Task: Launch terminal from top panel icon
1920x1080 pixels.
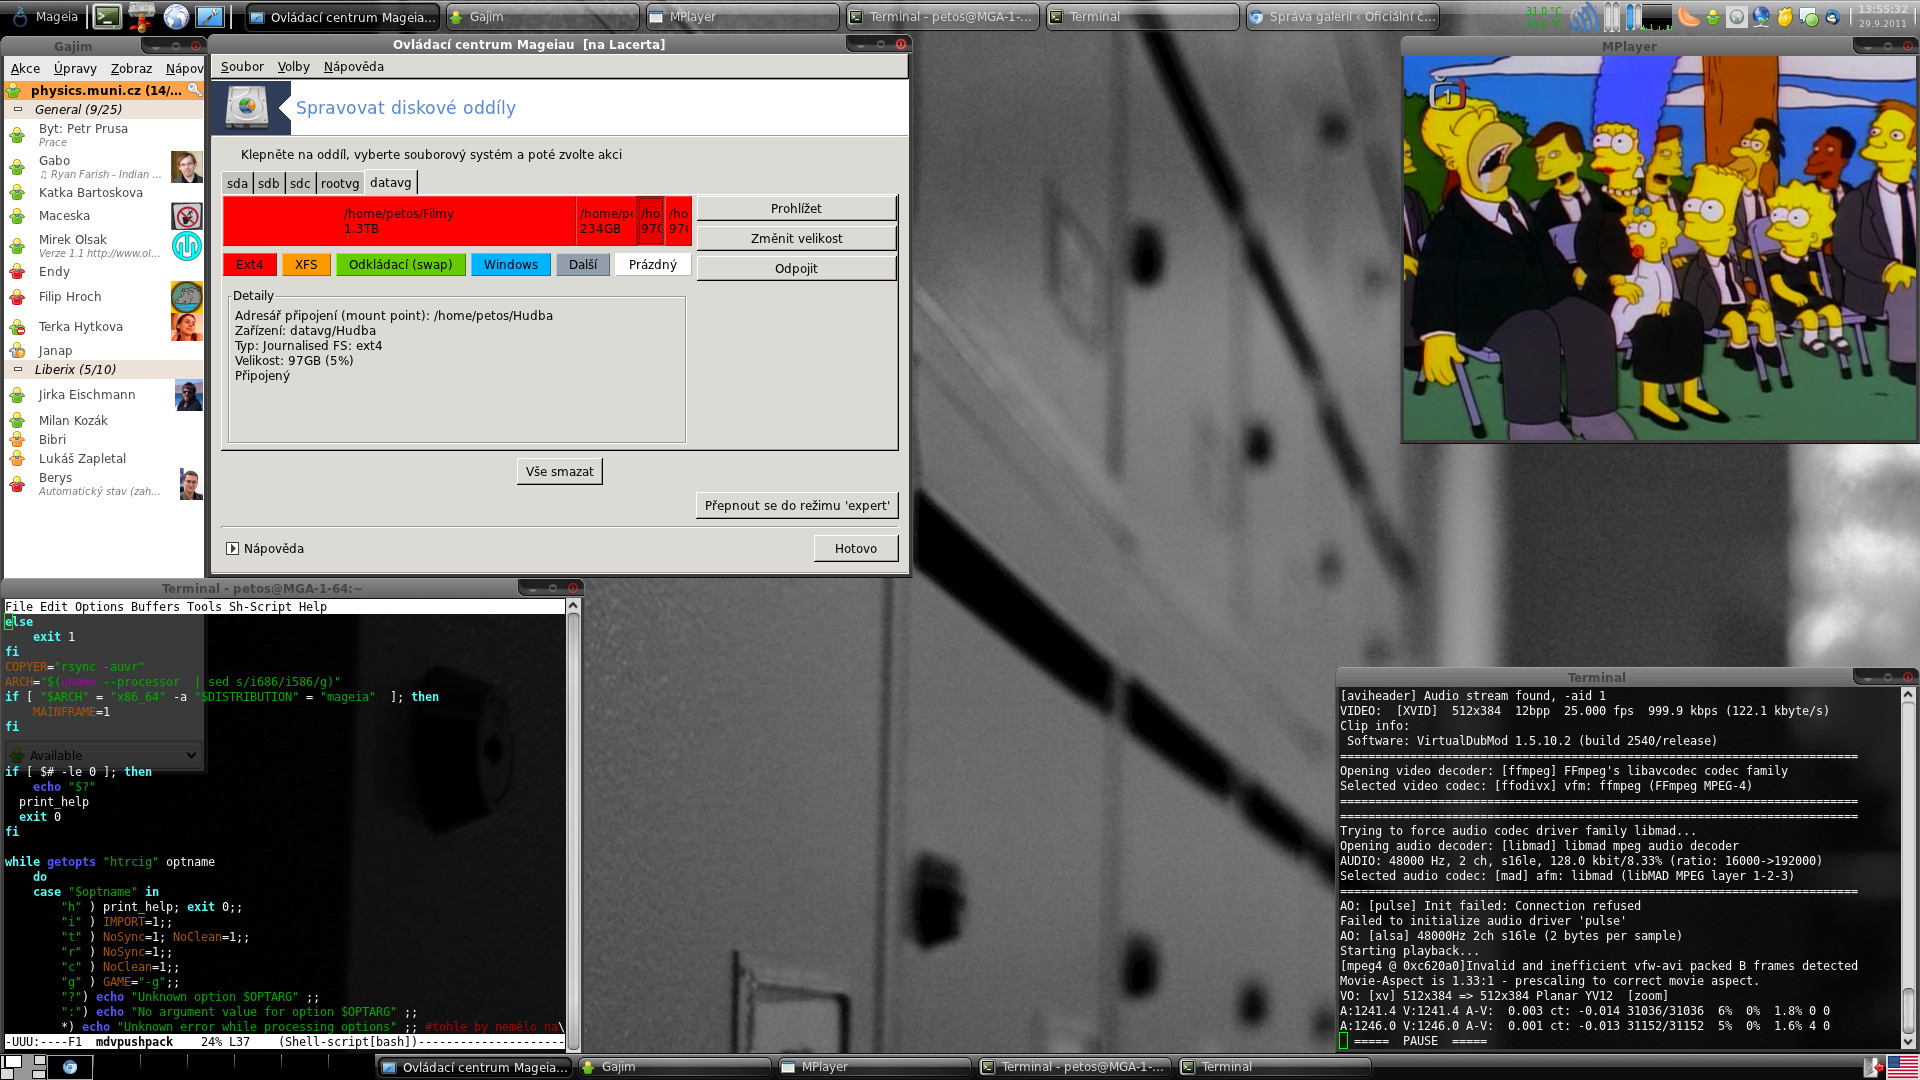Action: click(x=107, y=16)
